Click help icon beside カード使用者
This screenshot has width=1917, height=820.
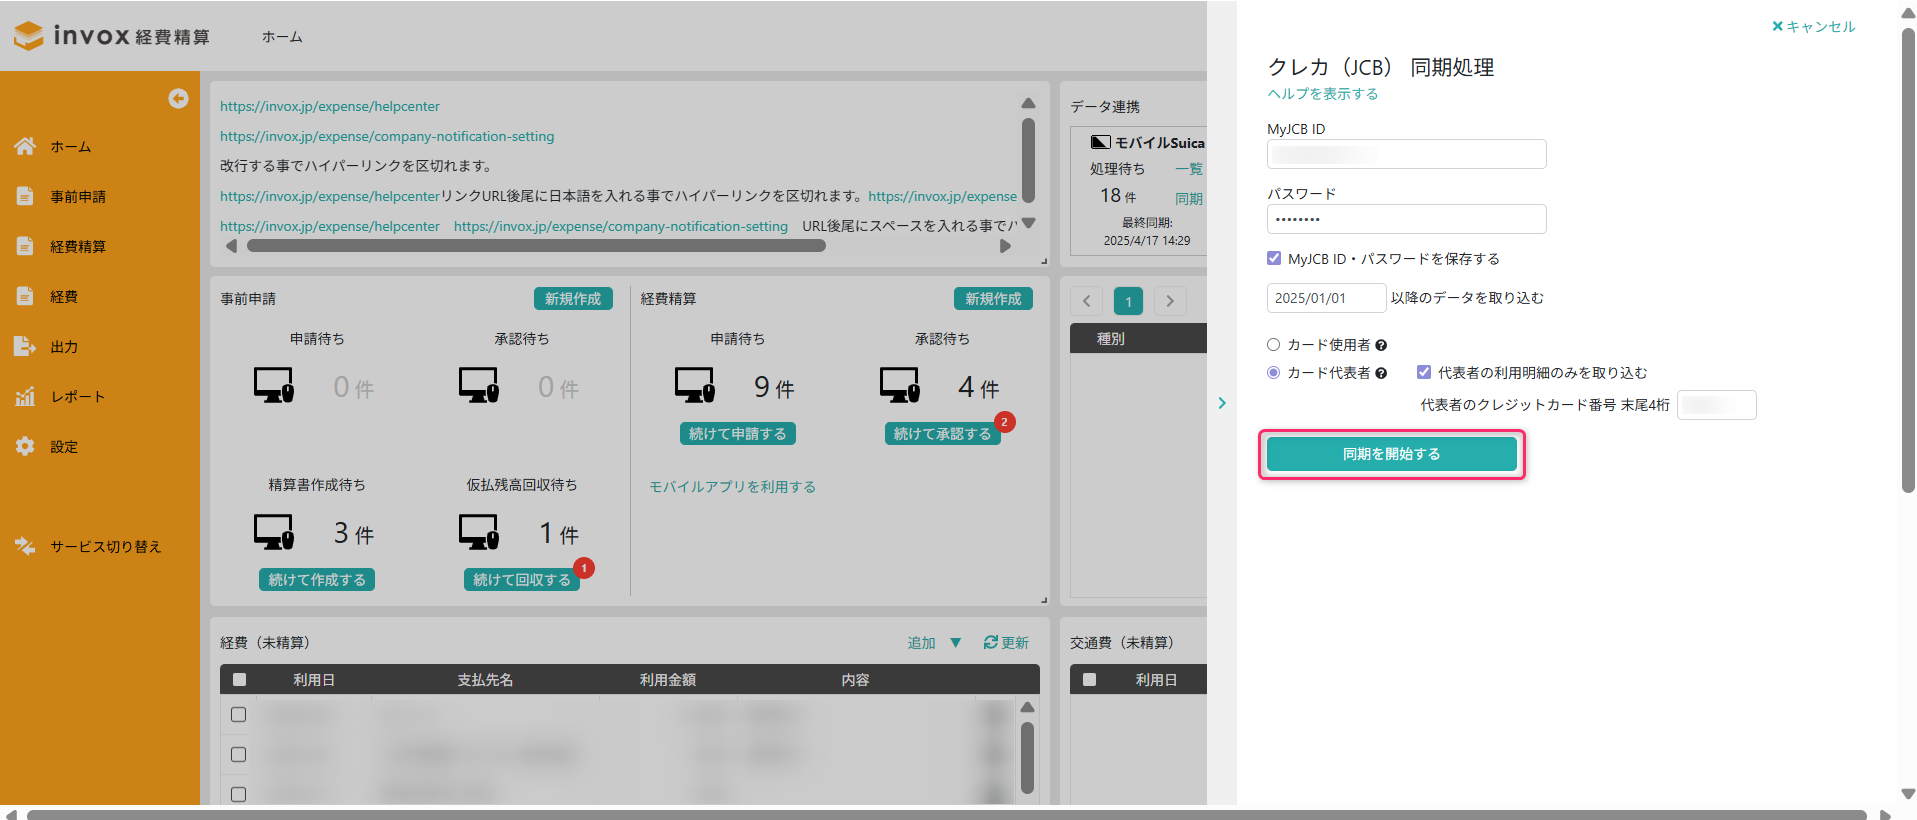[1381, 345]
